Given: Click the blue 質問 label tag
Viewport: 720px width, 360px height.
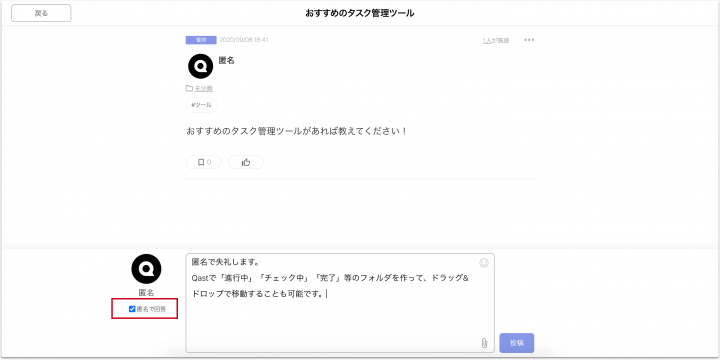Looking at the screenshot, I should click(201, 40).
